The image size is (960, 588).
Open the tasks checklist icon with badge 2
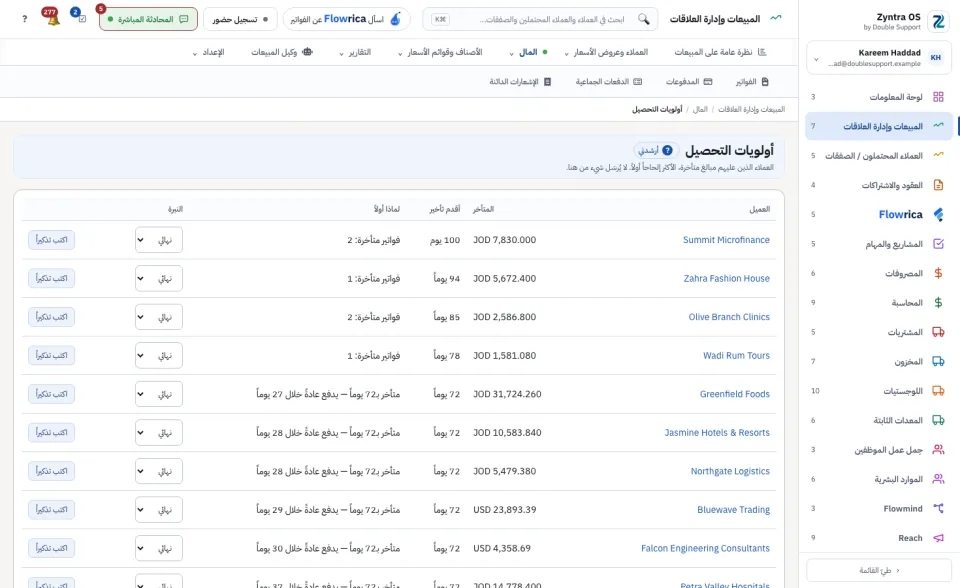click(80, 17)
